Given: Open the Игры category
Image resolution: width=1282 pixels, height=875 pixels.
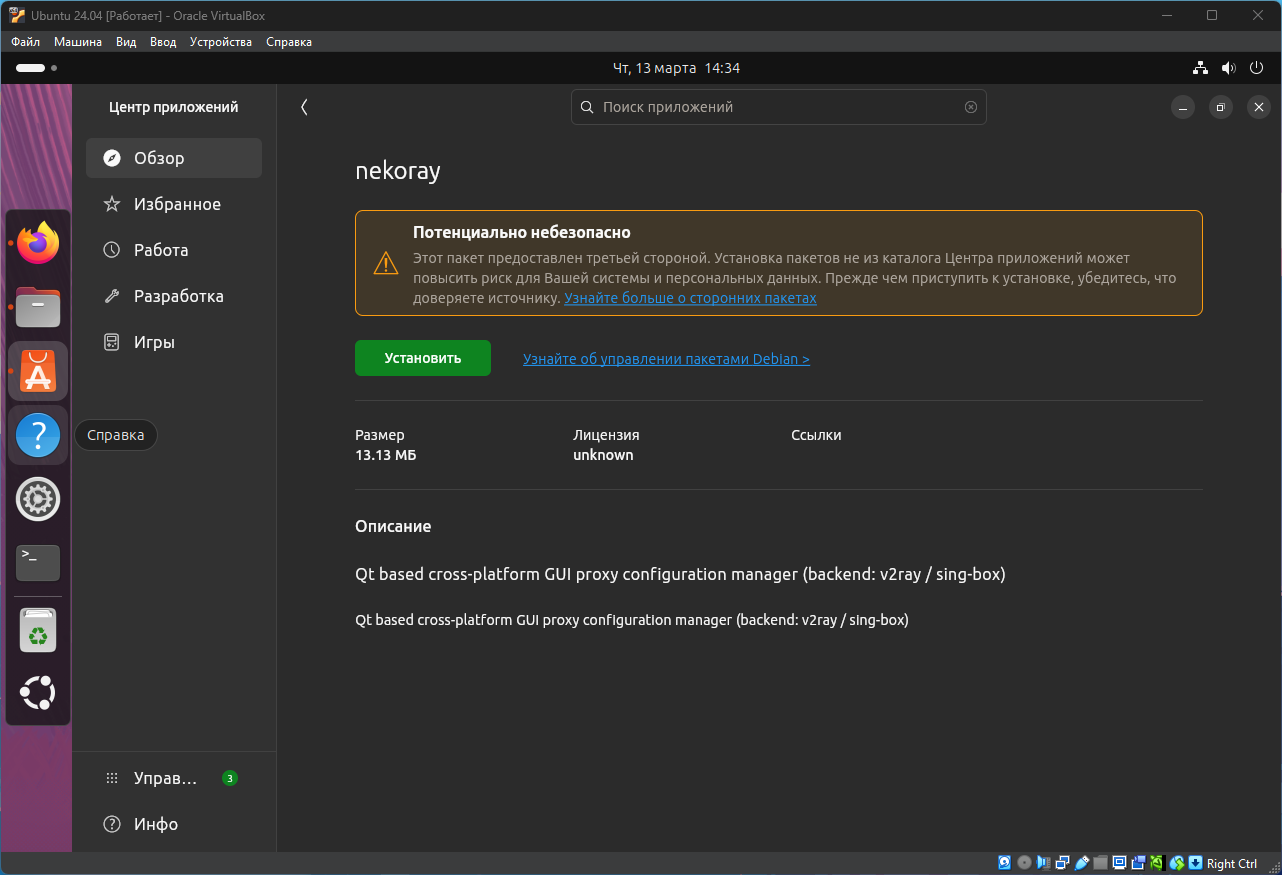Looking at the screenshot, I should pos(174,342).
